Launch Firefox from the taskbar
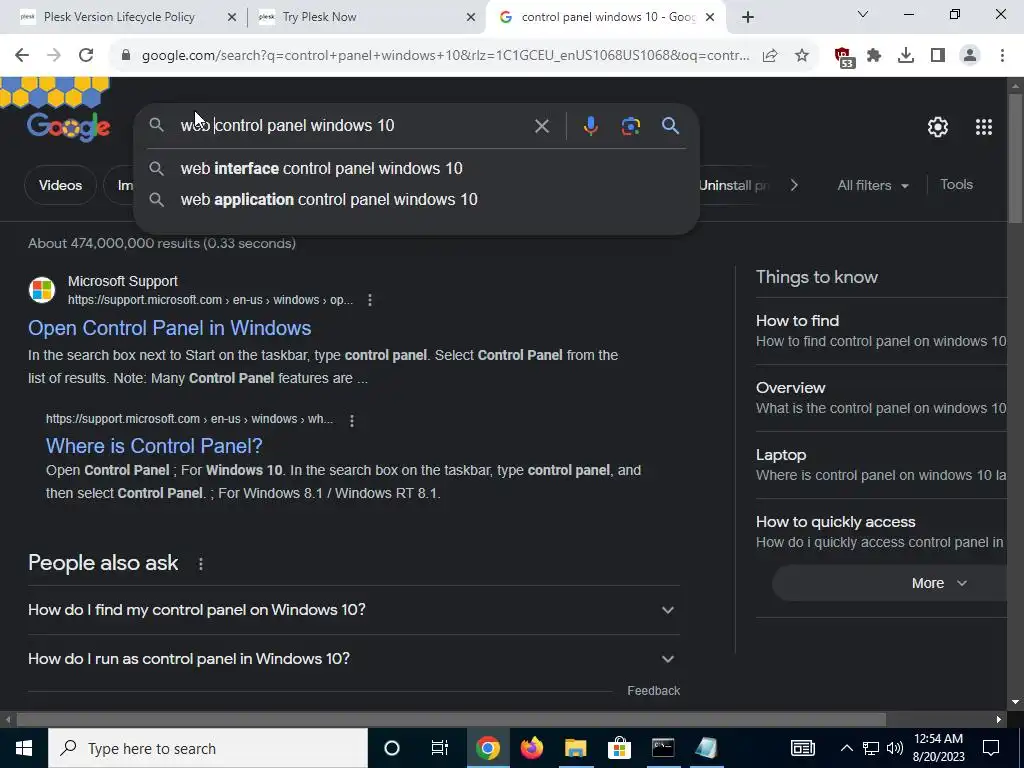The image size is (1024, 768). pyautogui.click(x=532, y=748)
